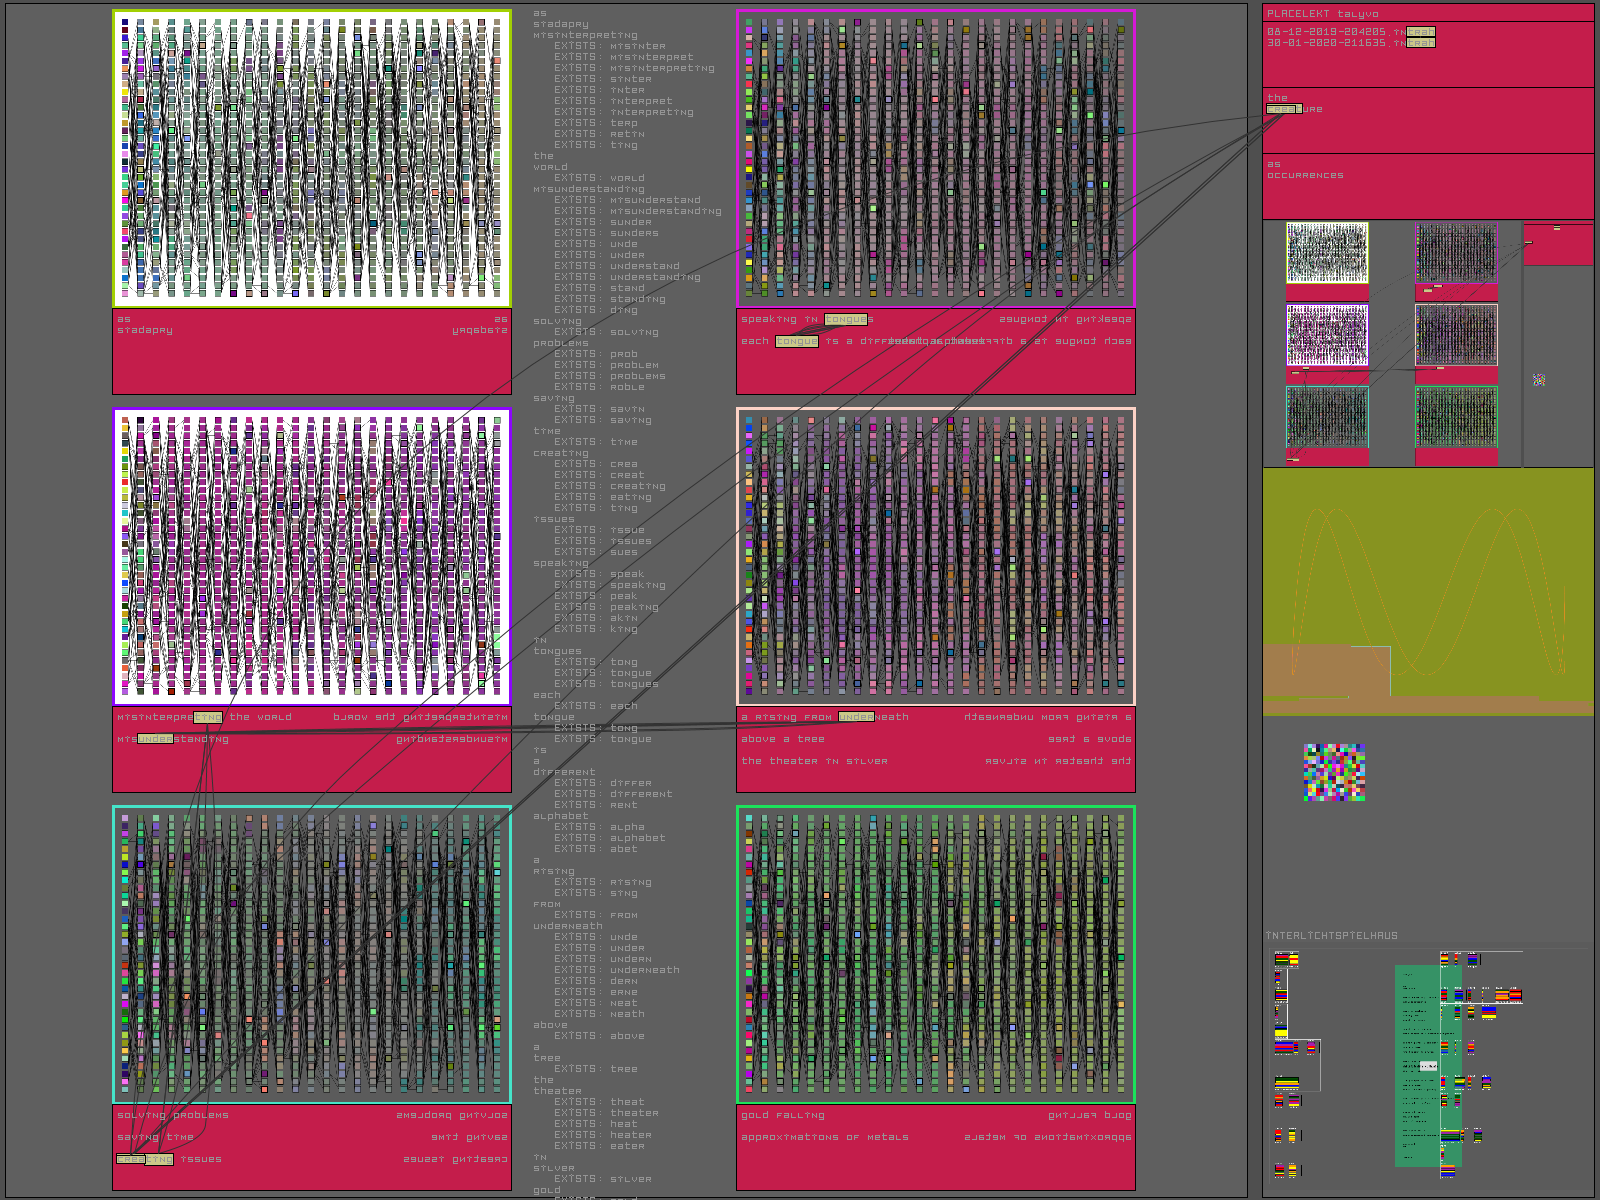Select the yellow-bordered grid thumbnail in minimap

1327,253
